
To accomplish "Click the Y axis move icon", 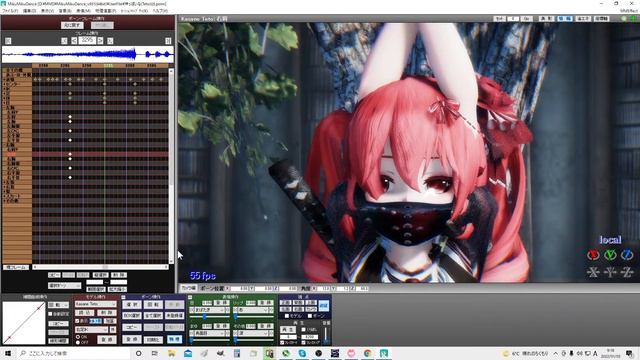I will pyautogui.click(x=610, y=272).
